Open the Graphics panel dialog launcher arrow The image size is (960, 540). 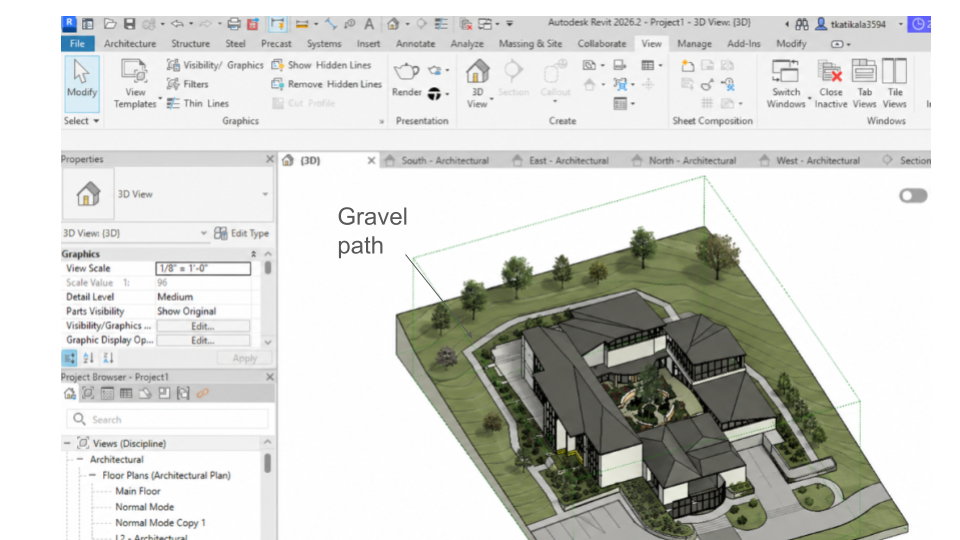(x=381, y=122)
